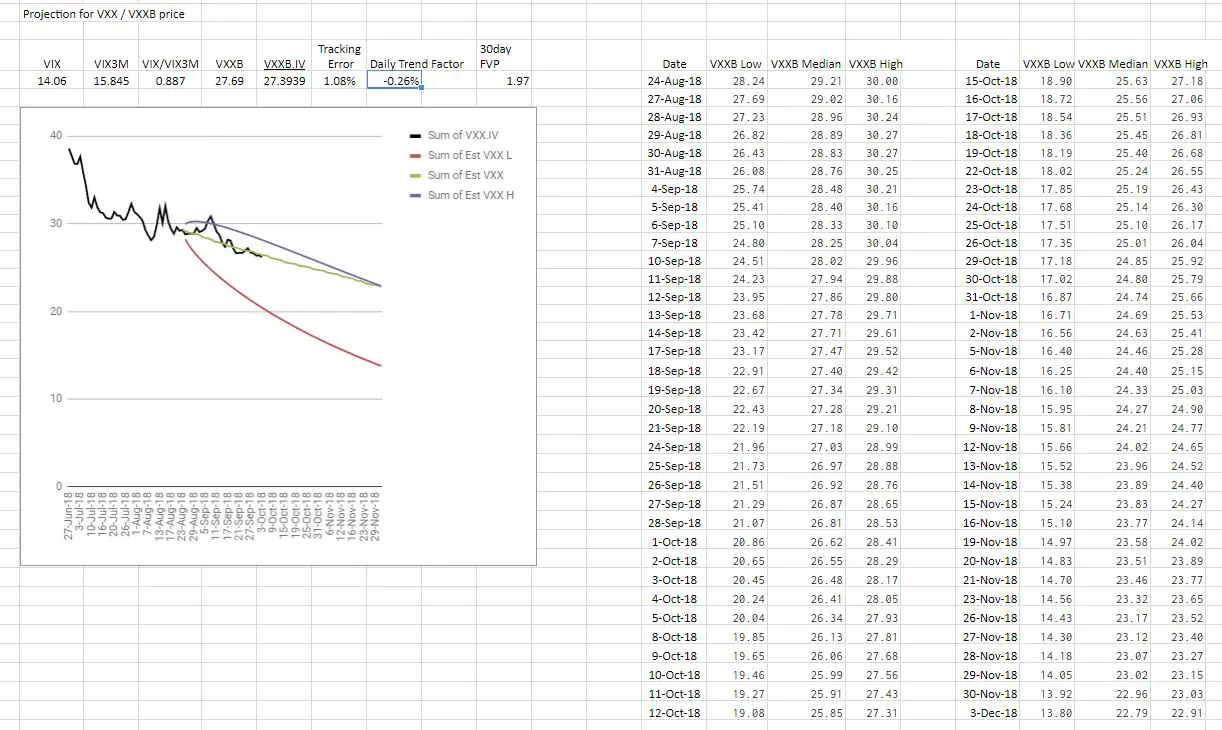Screen dimensions: 1222x730
Task: Click the 9-Nov-18 date cell
Action: (994, 428)
